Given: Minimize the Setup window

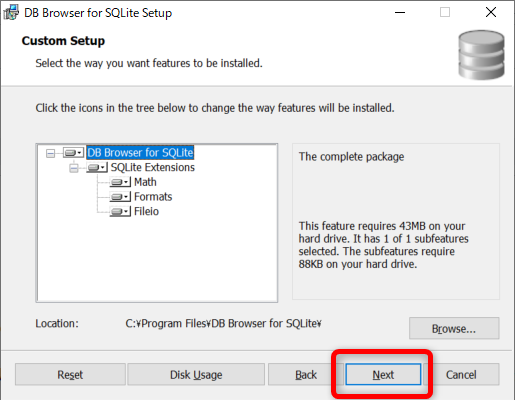Looking at the screenshot, I should 400,13.
